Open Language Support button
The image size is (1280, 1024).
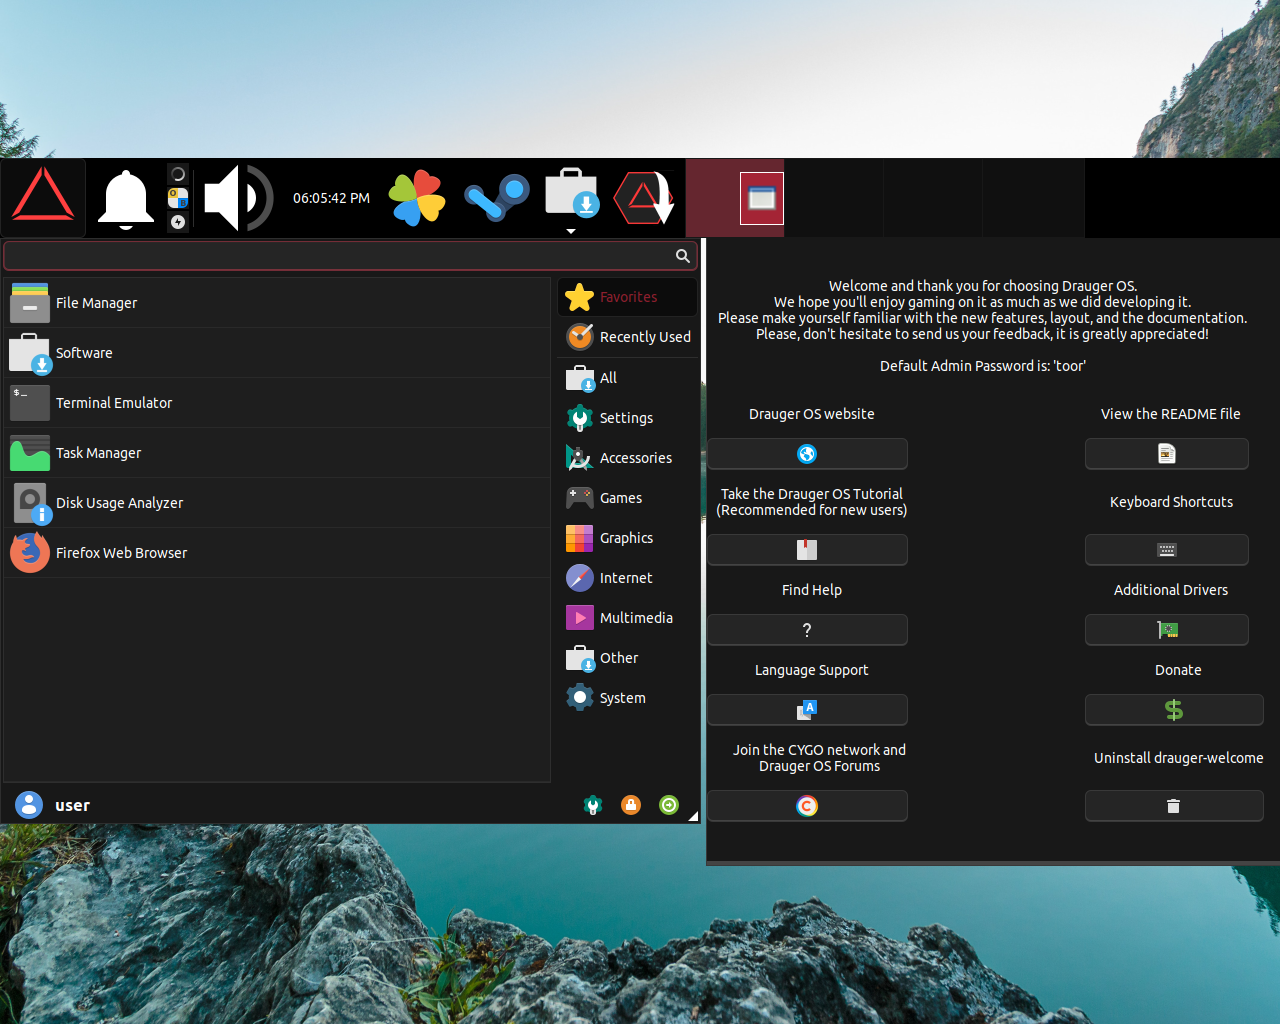pos(807,710)
